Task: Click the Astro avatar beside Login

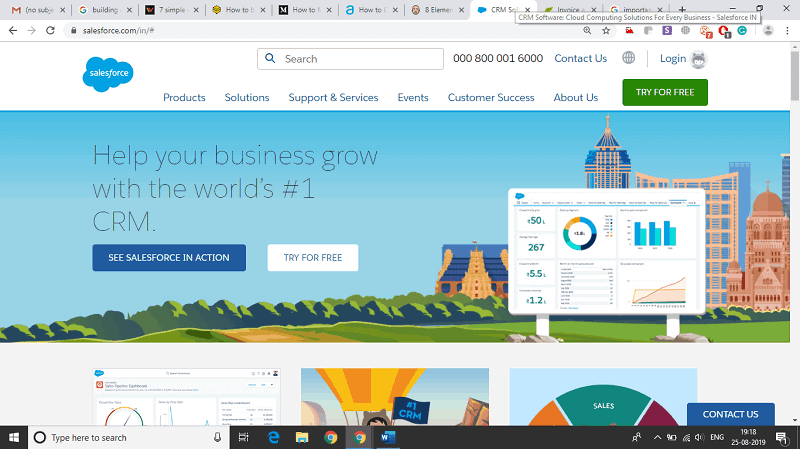Action: tap(698, 60)
